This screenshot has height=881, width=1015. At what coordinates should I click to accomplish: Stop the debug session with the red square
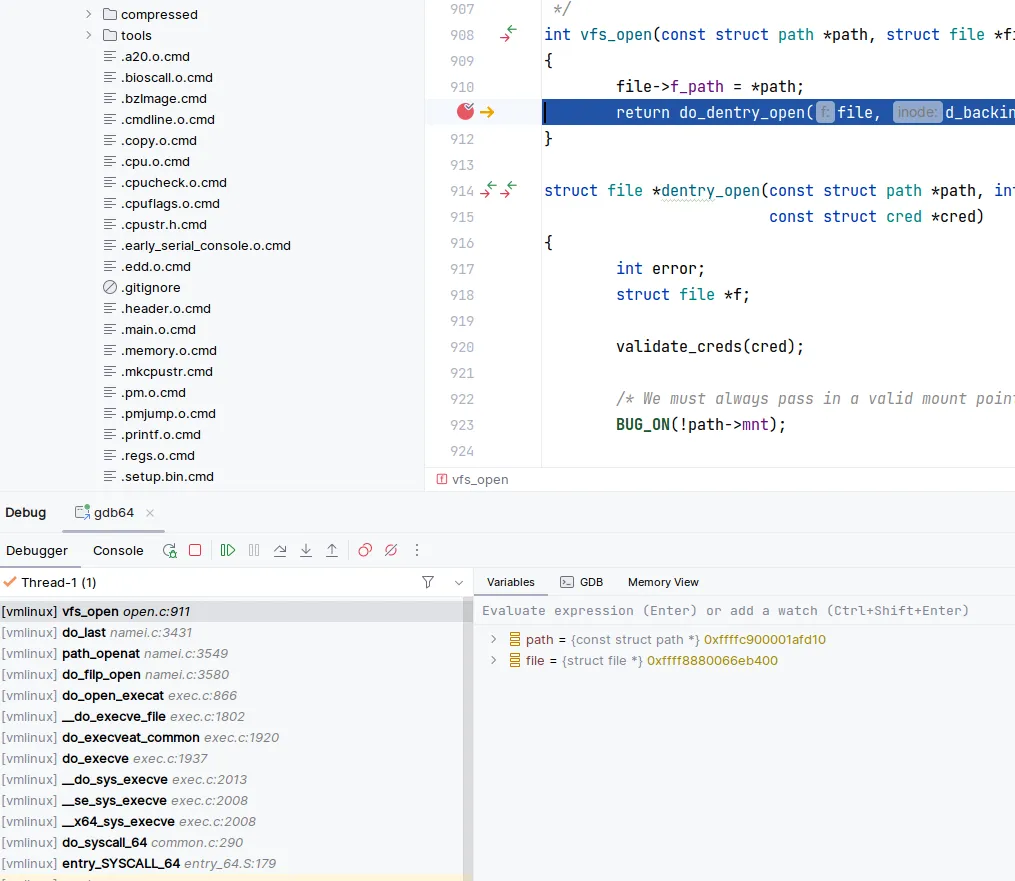pyautogui.click(x=195, y=550)
